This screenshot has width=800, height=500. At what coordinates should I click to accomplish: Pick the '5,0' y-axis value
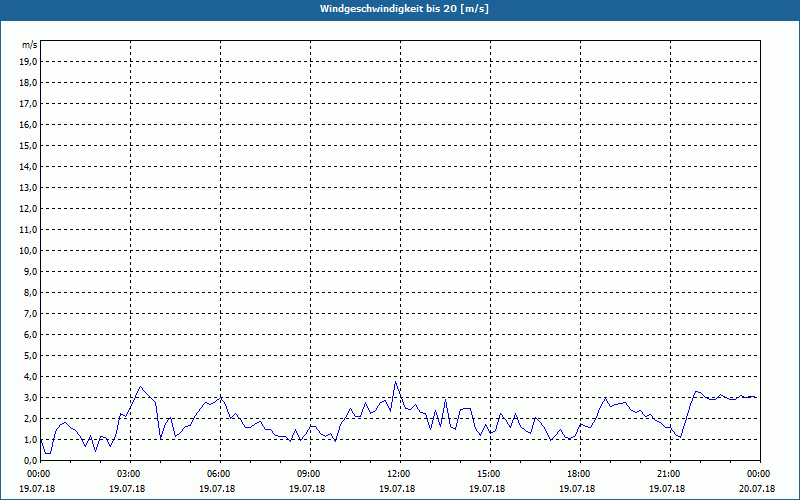click(x=30, y=356)
